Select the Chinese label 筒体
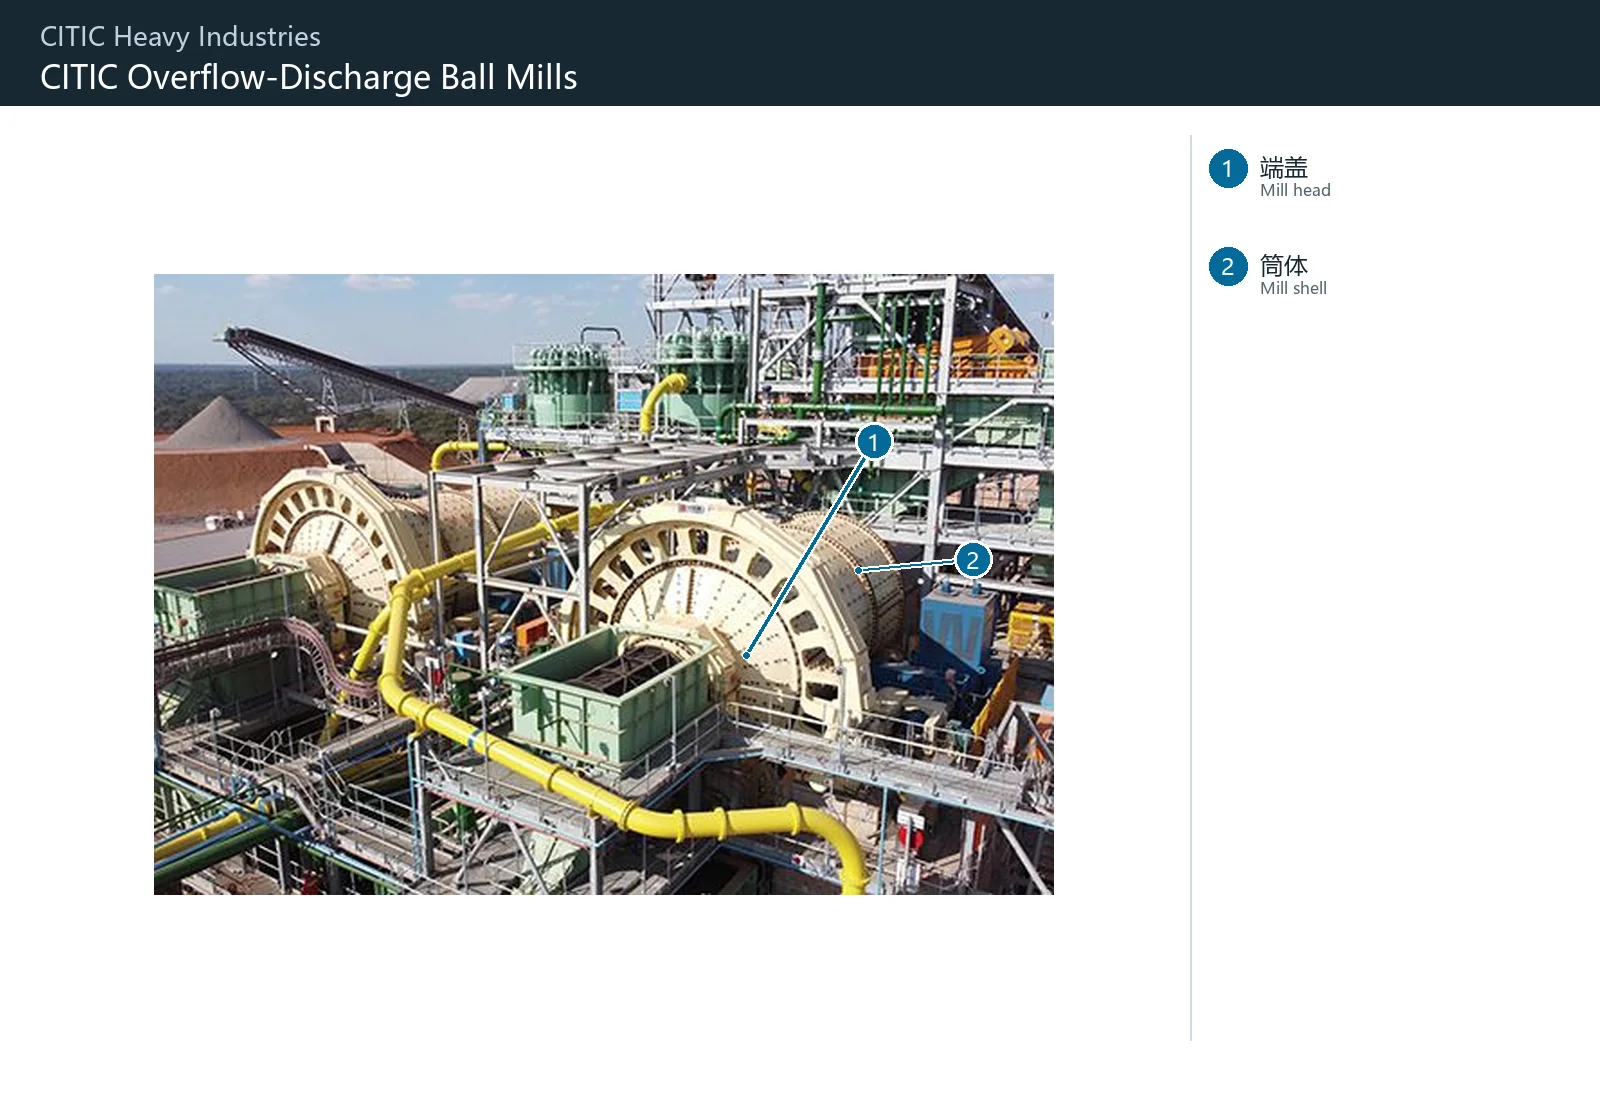This screenshot has width=1600, height=1100. tap(1284, 265)
